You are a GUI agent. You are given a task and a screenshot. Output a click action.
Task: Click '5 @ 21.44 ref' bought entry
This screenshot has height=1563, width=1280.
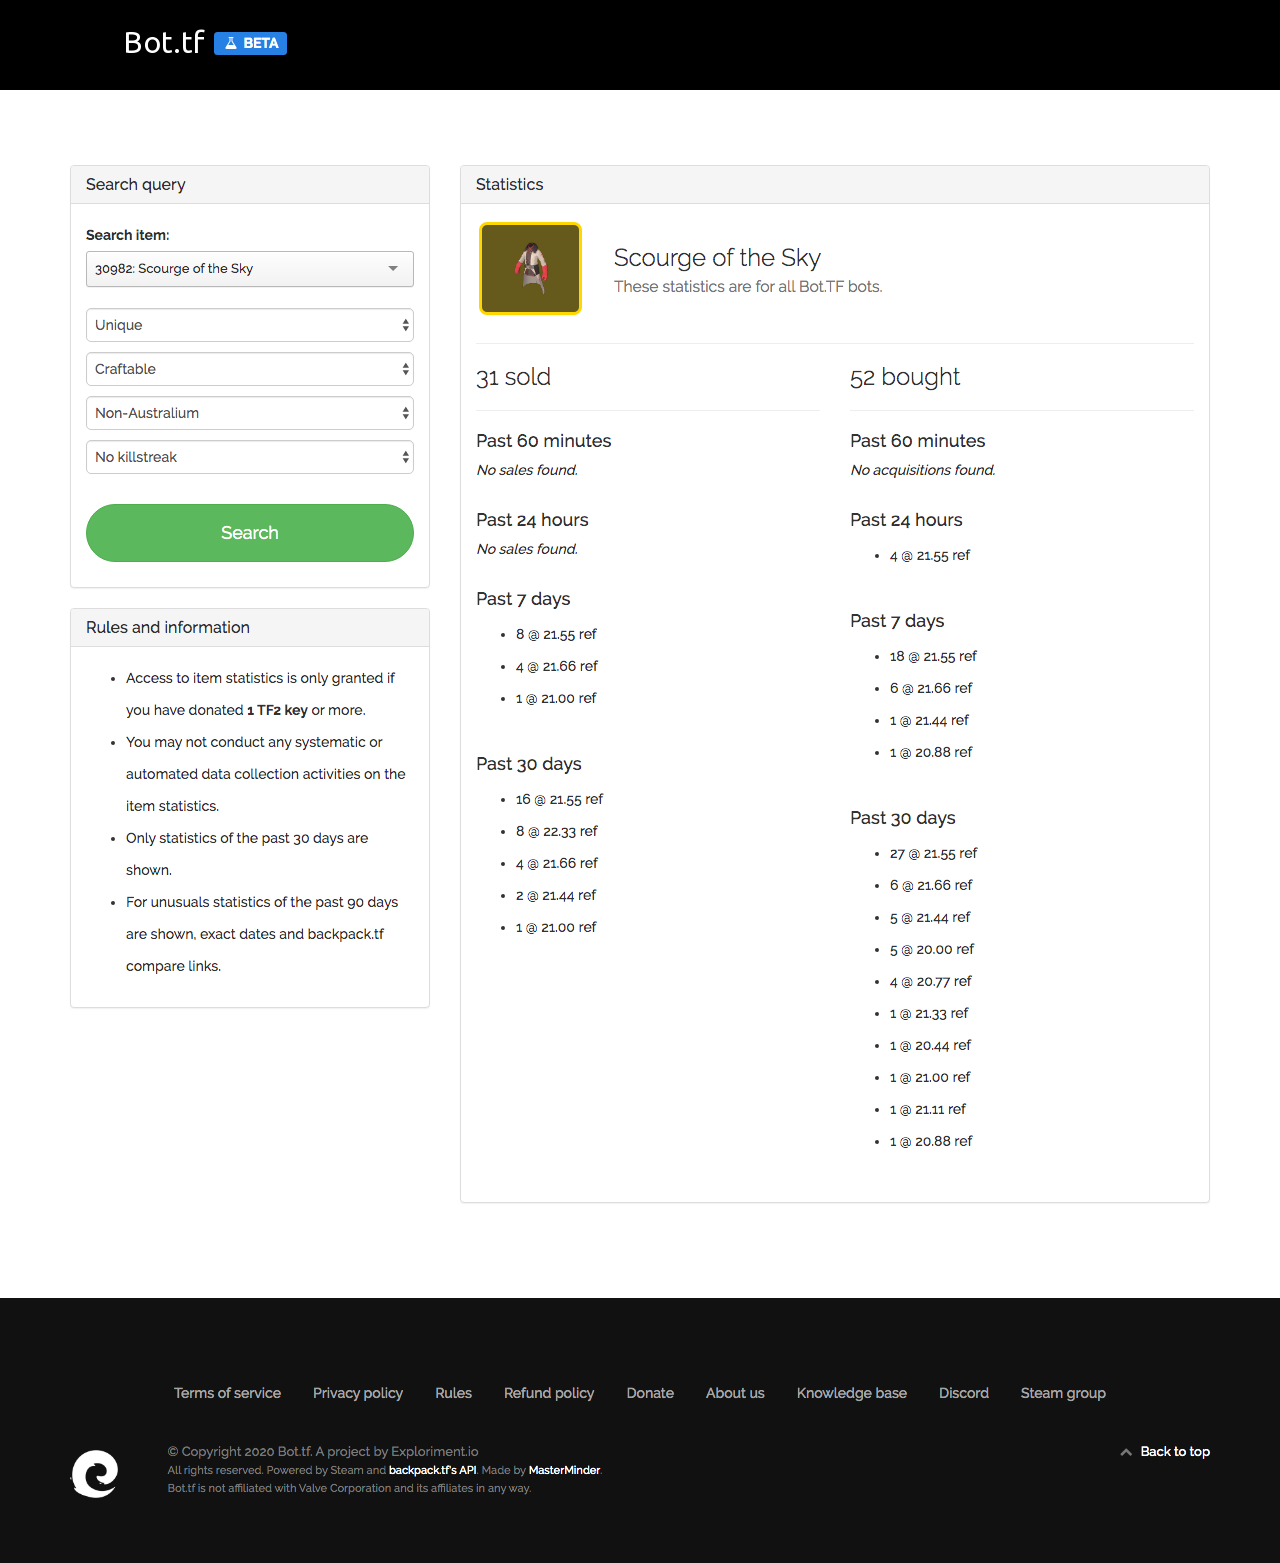point(930,917)
